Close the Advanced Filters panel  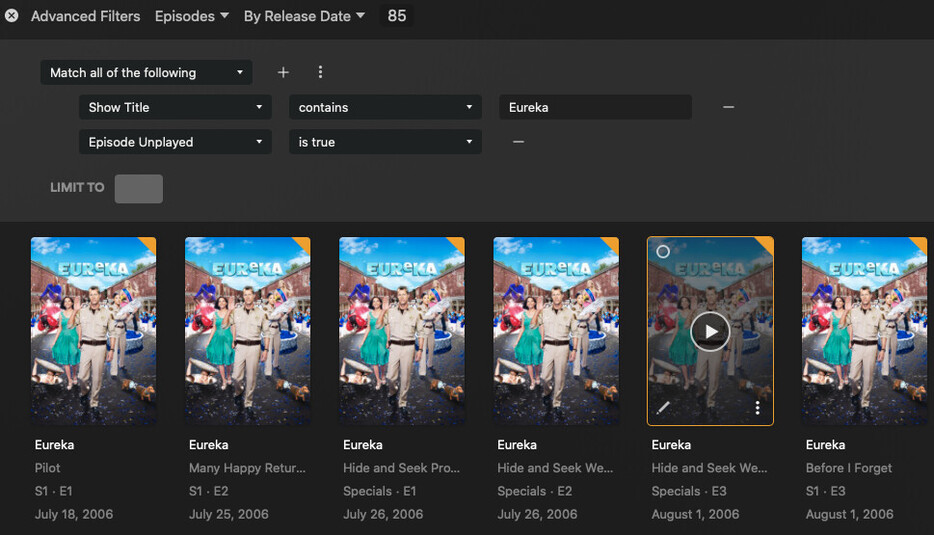click(x=11, y=15)
